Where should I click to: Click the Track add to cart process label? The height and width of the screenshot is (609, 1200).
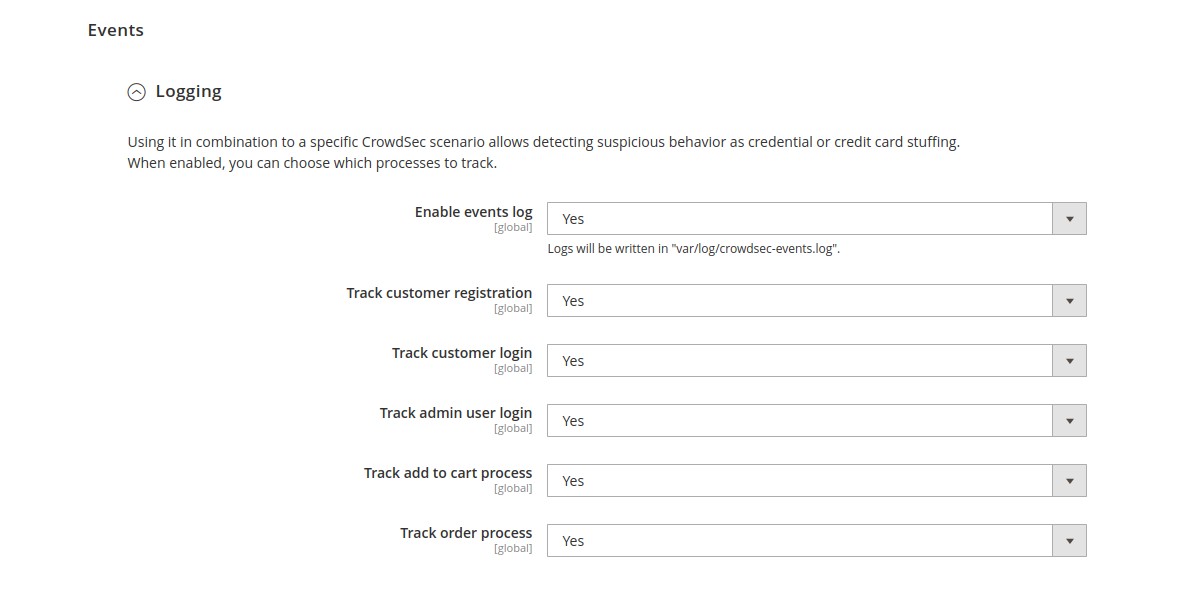pos(447,473)
